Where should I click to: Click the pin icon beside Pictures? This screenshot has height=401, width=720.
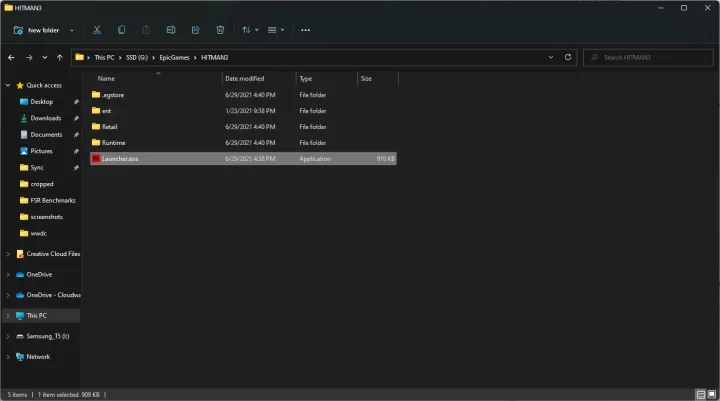coord(76,151)
